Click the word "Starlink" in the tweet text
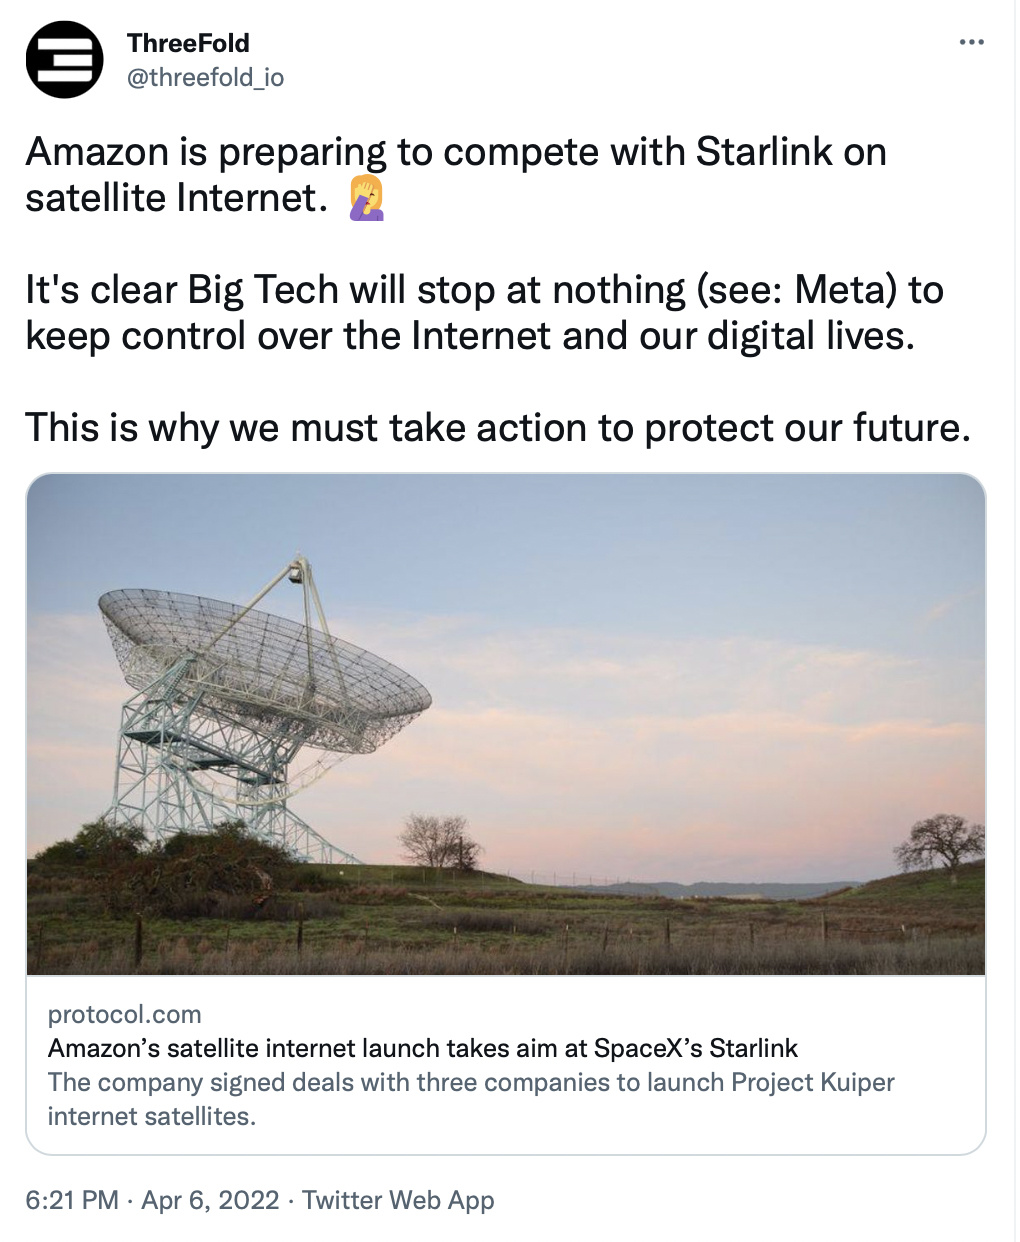The image size is (1020, 1242). pyautogui.click(x=764, y=152)
